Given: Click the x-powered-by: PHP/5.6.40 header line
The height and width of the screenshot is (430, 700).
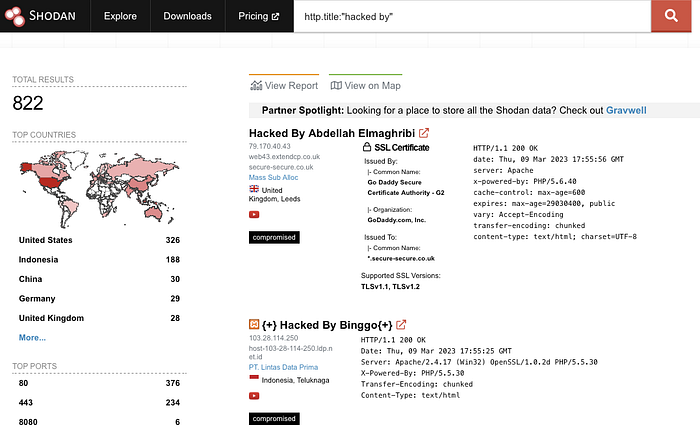Looking at the screenshot, I should tap(525, 181).
